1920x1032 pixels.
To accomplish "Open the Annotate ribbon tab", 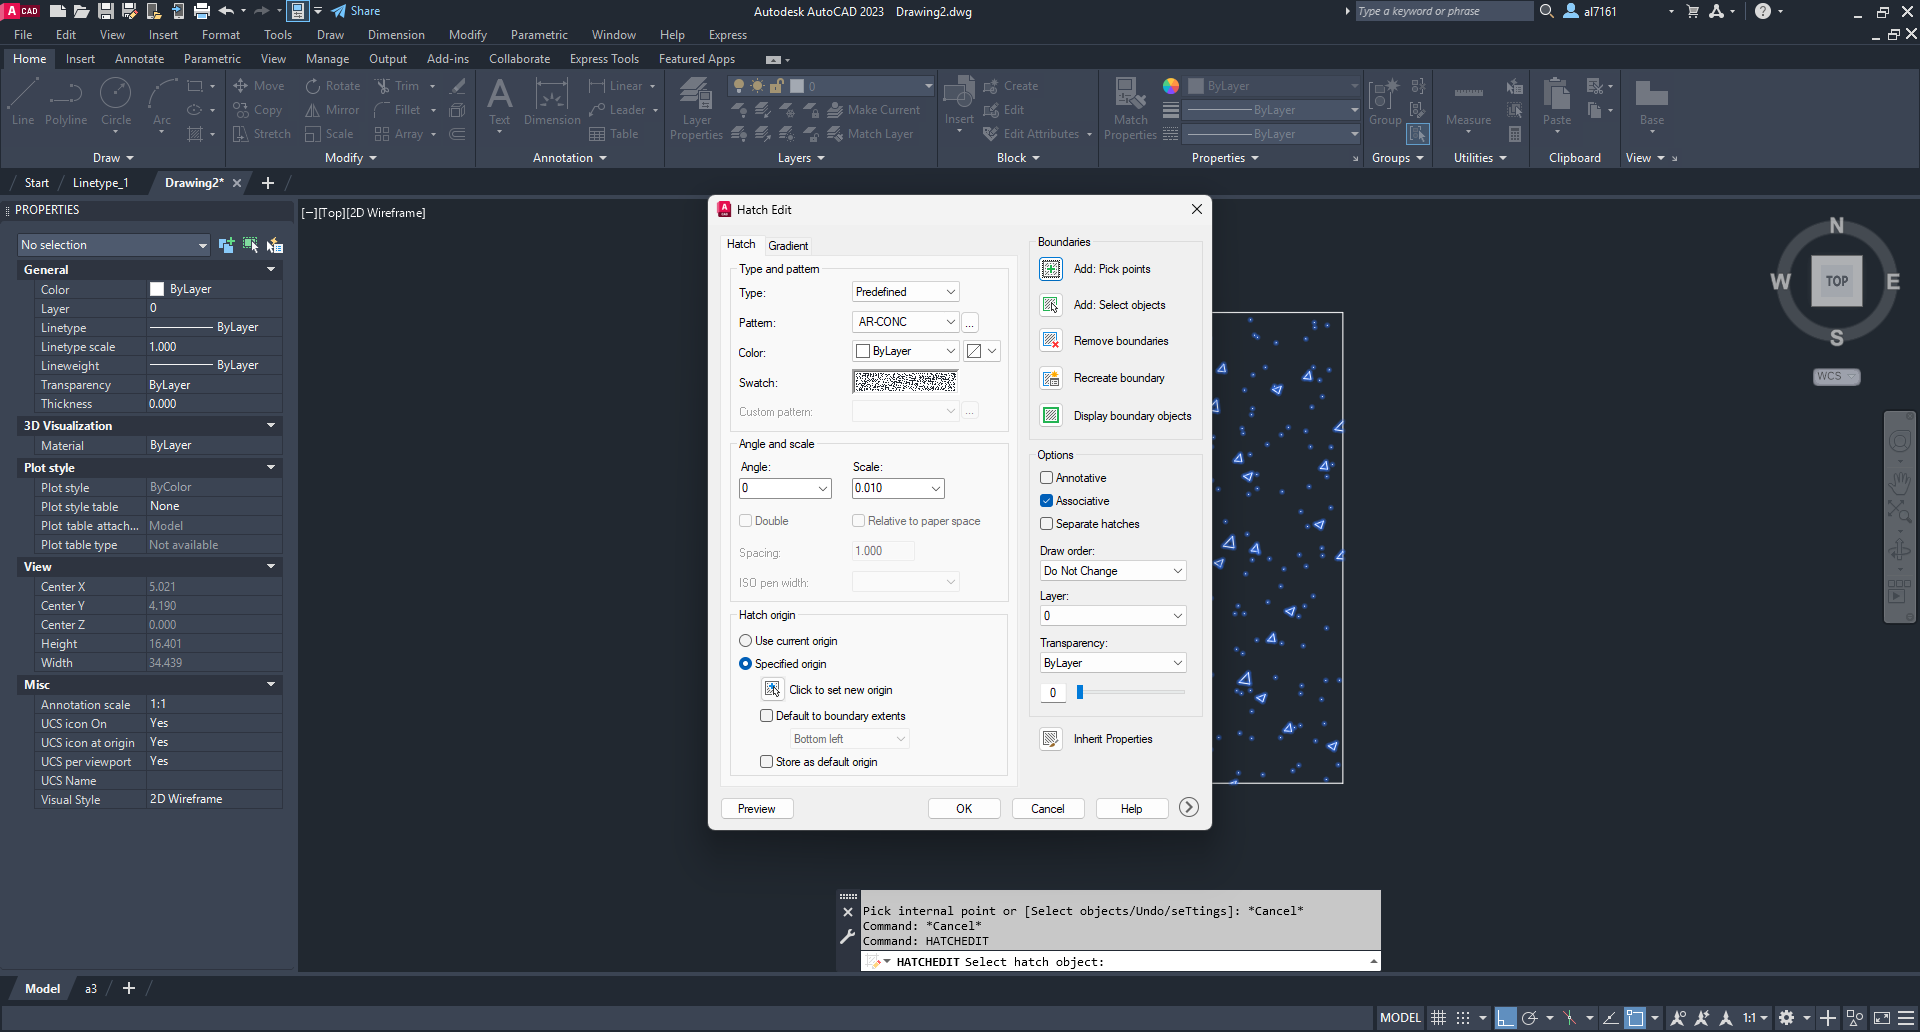I will tap(139, 59).
